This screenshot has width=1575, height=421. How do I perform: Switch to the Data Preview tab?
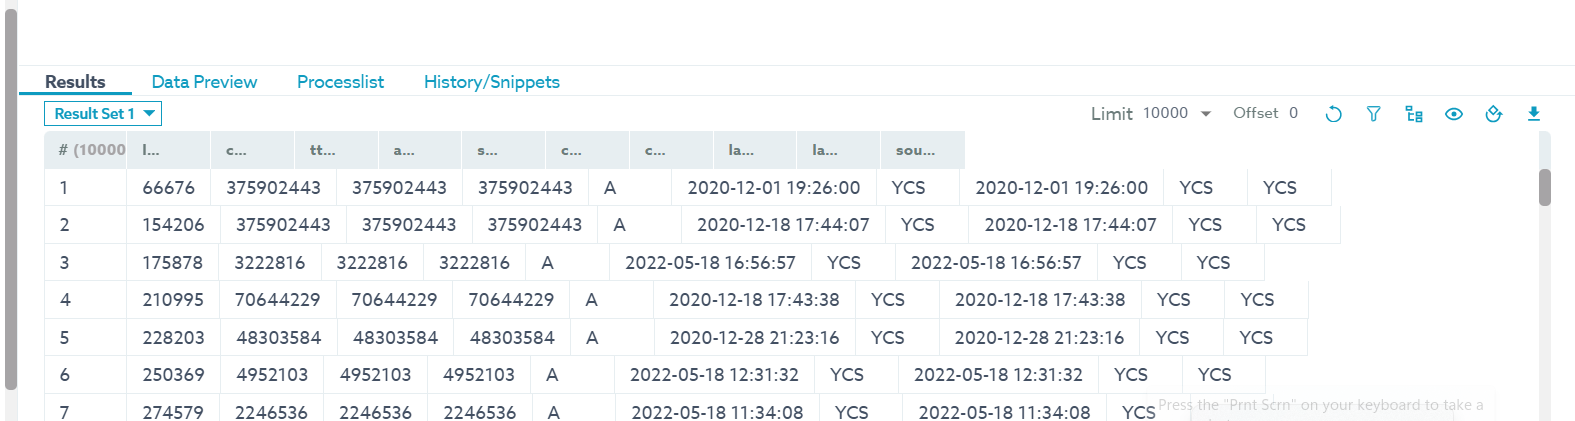pyautogui.click(x=204, y=82)
